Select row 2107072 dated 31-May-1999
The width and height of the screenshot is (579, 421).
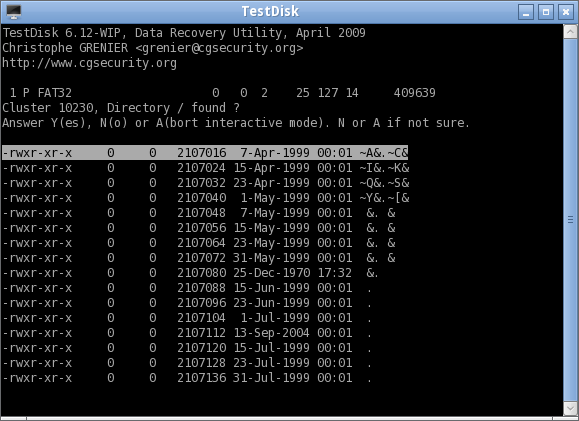[x=199, y=258]
